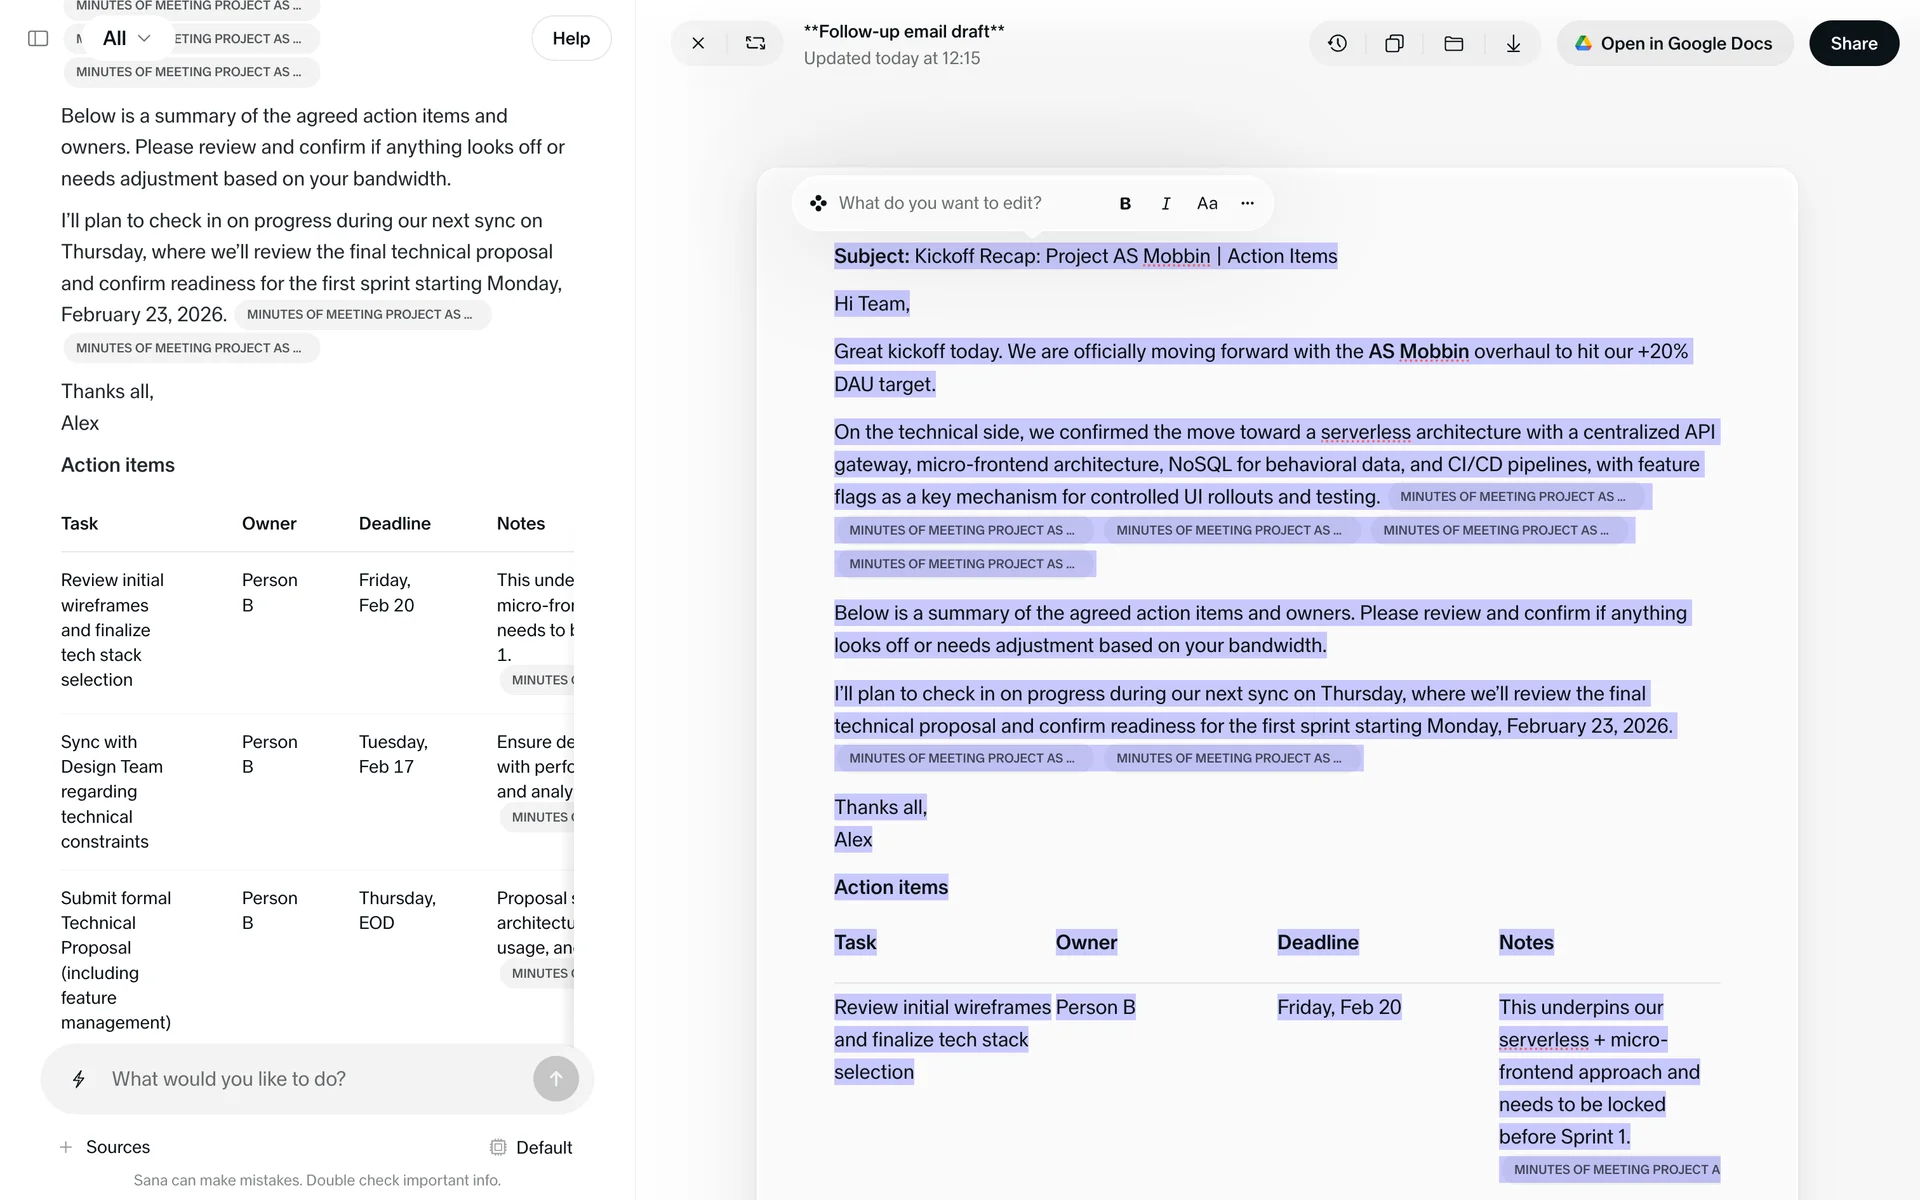Open the Default model selector
This screenshot has height=1200, width=1920.
(x=531, y=1148)
